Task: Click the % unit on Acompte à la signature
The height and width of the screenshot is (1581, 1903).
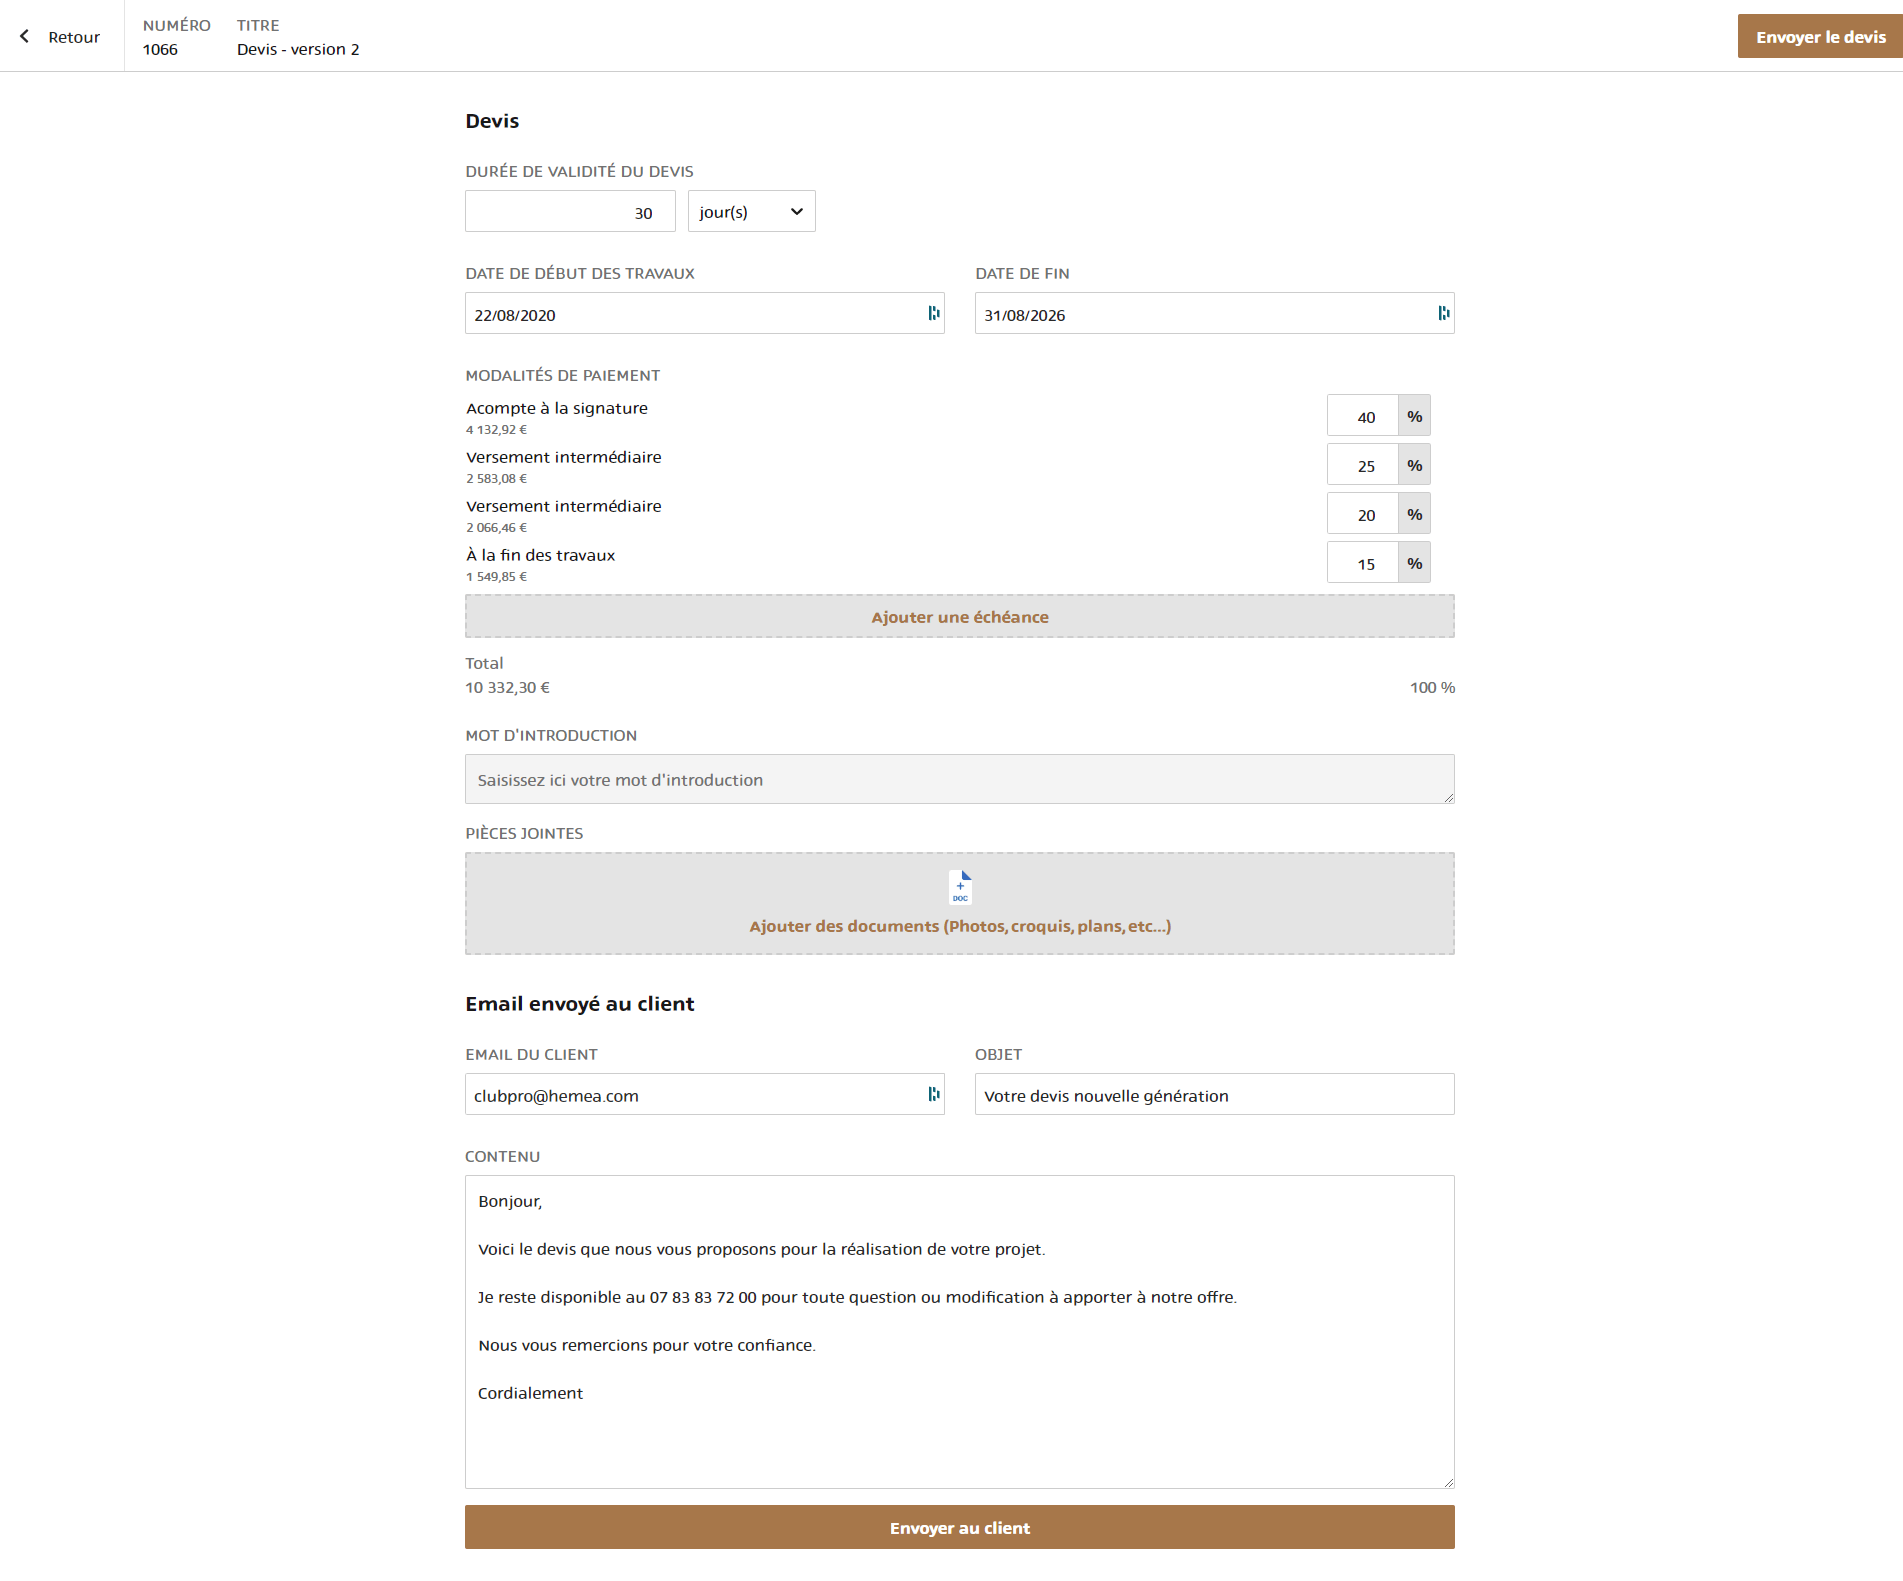Action: [x=1413, y=415]
